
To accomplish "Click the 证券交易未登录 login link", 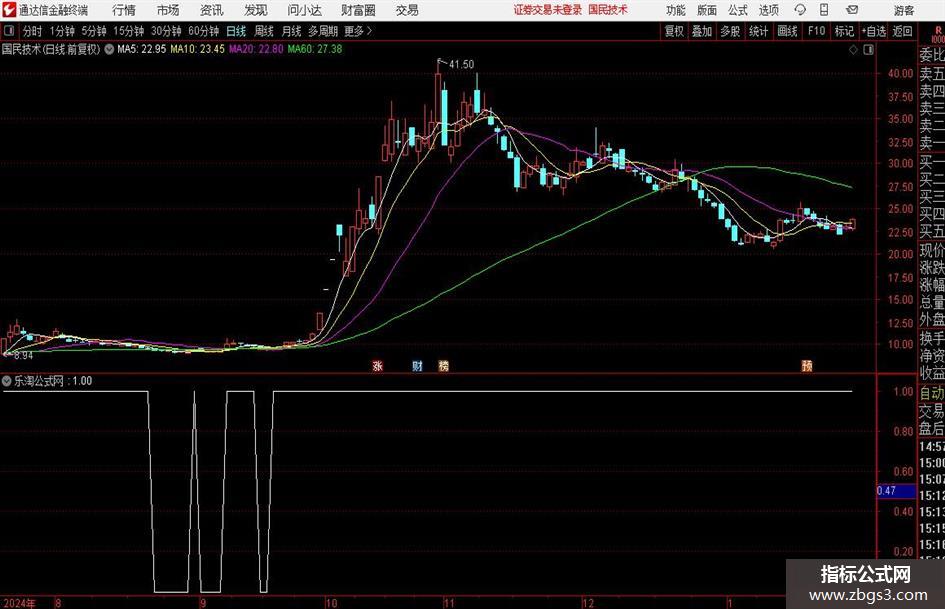I will 547,10.
